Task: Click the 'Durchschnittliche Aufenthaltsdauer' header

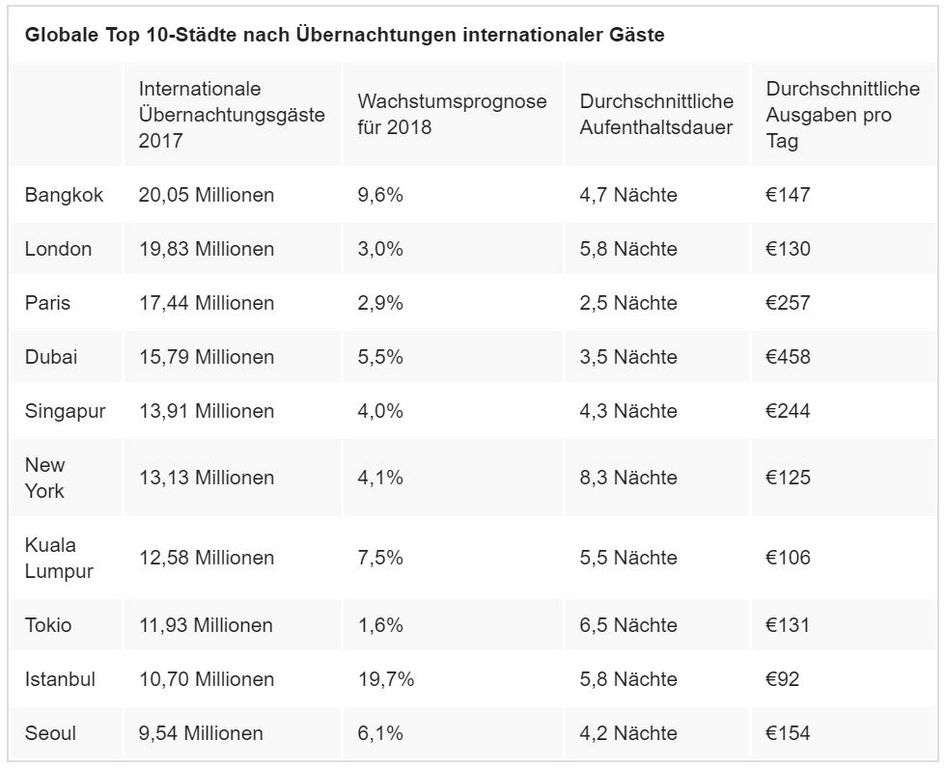Action: coord(656,115)
